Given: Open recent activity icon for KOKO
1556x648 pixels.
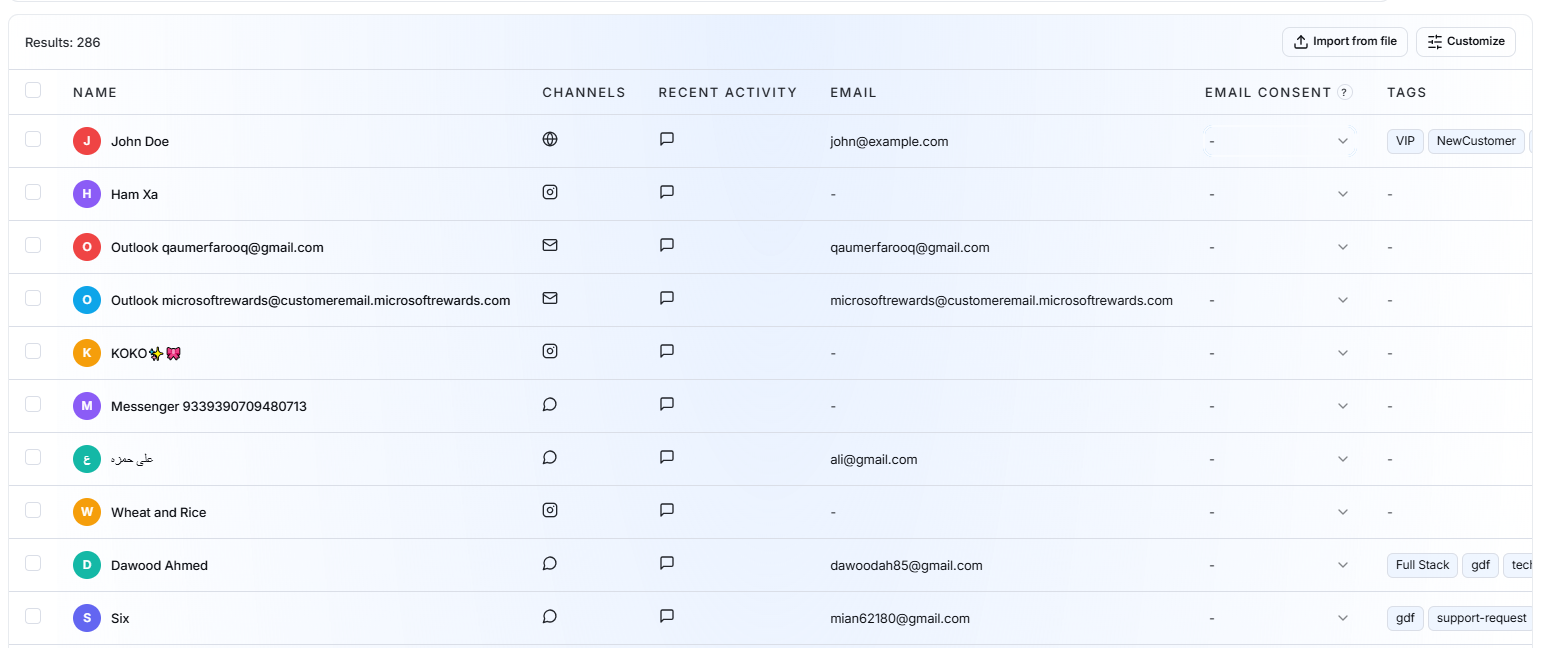Looking at the screenshot, I should [x=667, y=351].
